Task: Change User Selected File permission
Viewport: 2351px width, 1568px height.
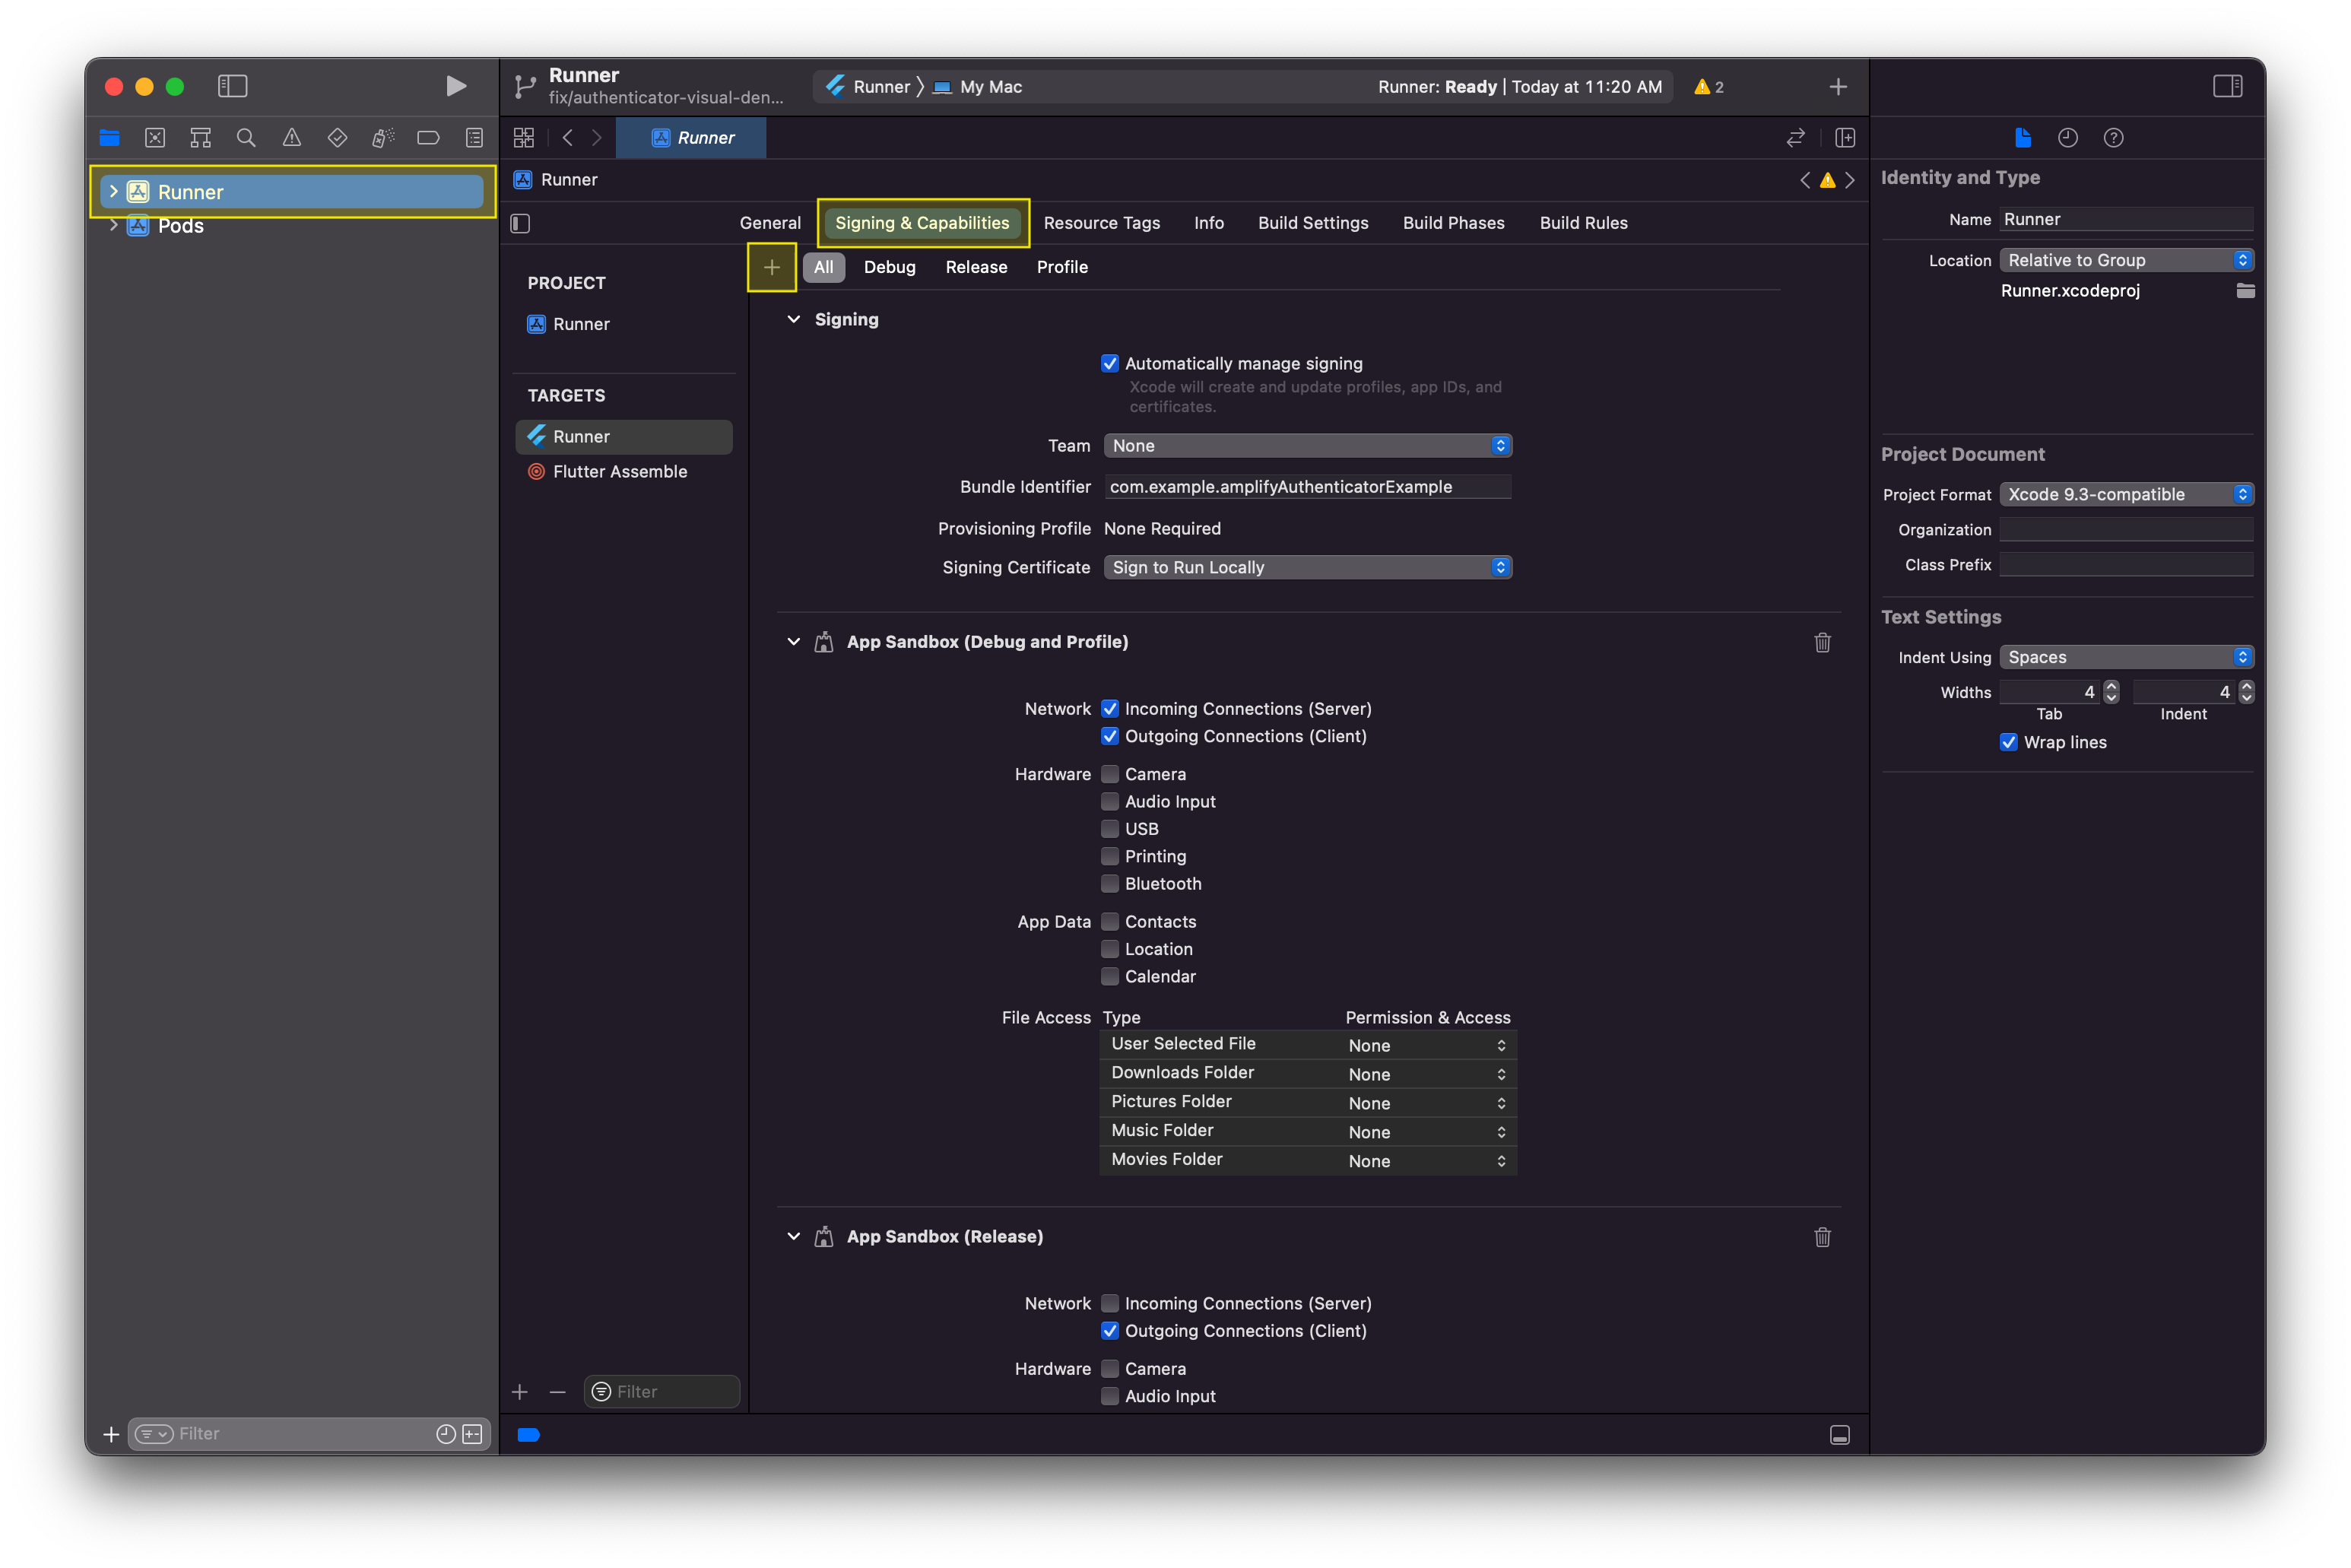Action: click(1426, 1046)
